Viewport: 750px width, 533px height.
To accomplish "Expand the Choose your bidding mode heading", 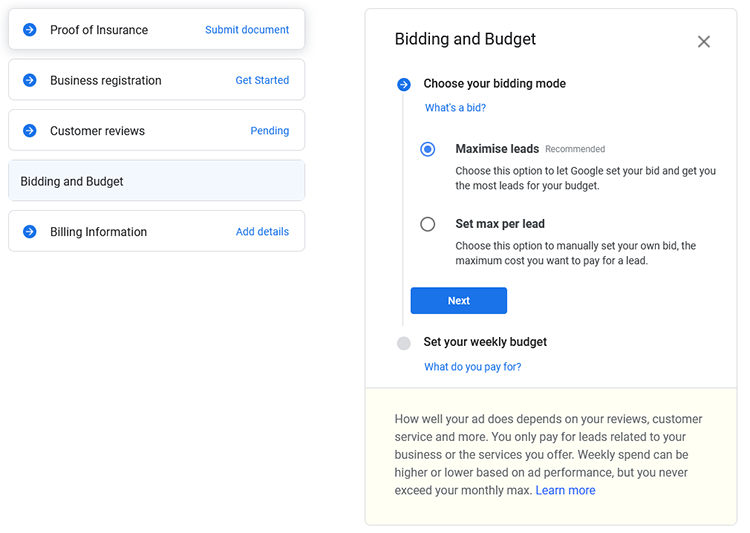I will pyautogui.click(x=495, y=84).
